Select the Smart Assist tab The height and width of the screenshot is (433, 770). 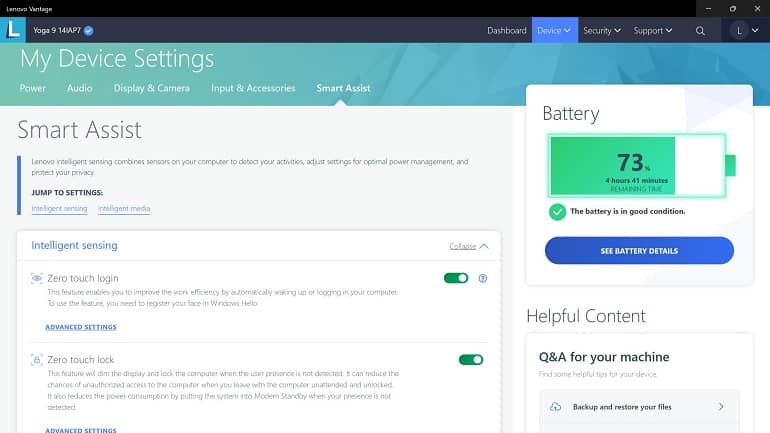tap(343, 88)
